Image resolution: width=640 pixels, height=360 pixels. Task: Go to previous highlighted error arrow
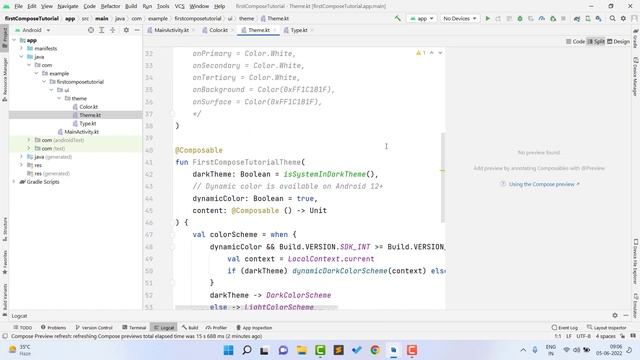[431, 53]
